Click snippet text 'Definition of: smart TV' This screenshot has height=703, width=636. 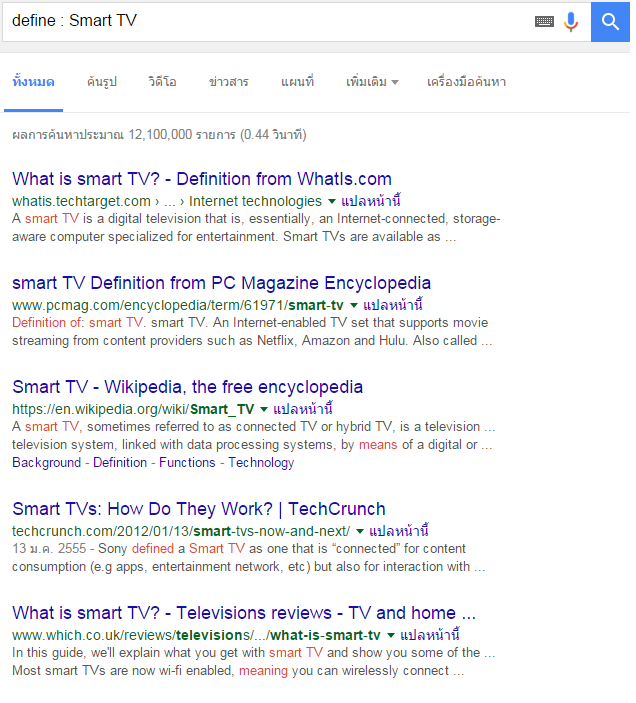point(78,323)
